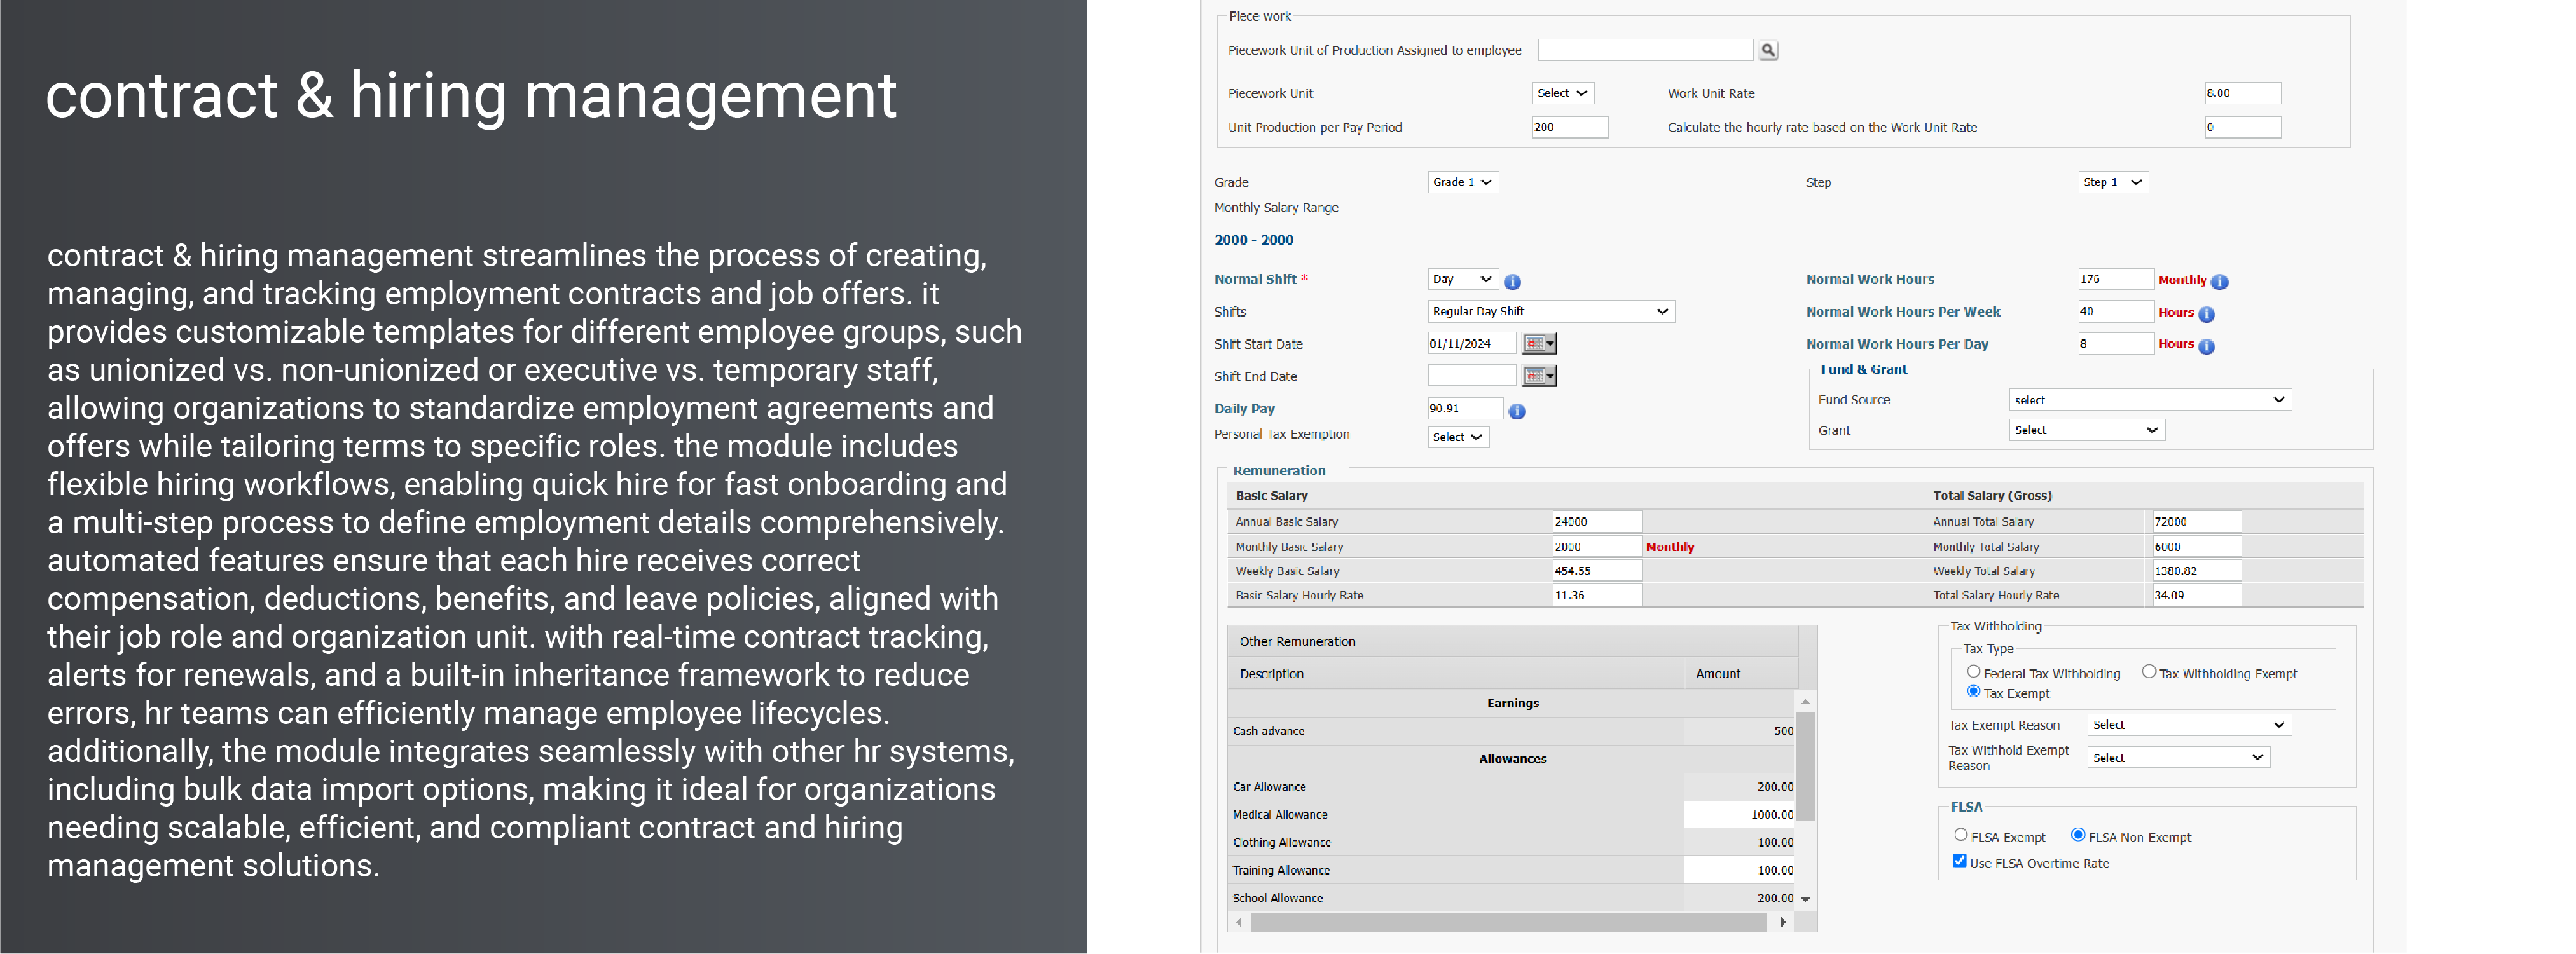This screenshot has height=954, width=2576.
Task: Choose FLSA Exempt radio button
Action: (x=1960, y=835)
